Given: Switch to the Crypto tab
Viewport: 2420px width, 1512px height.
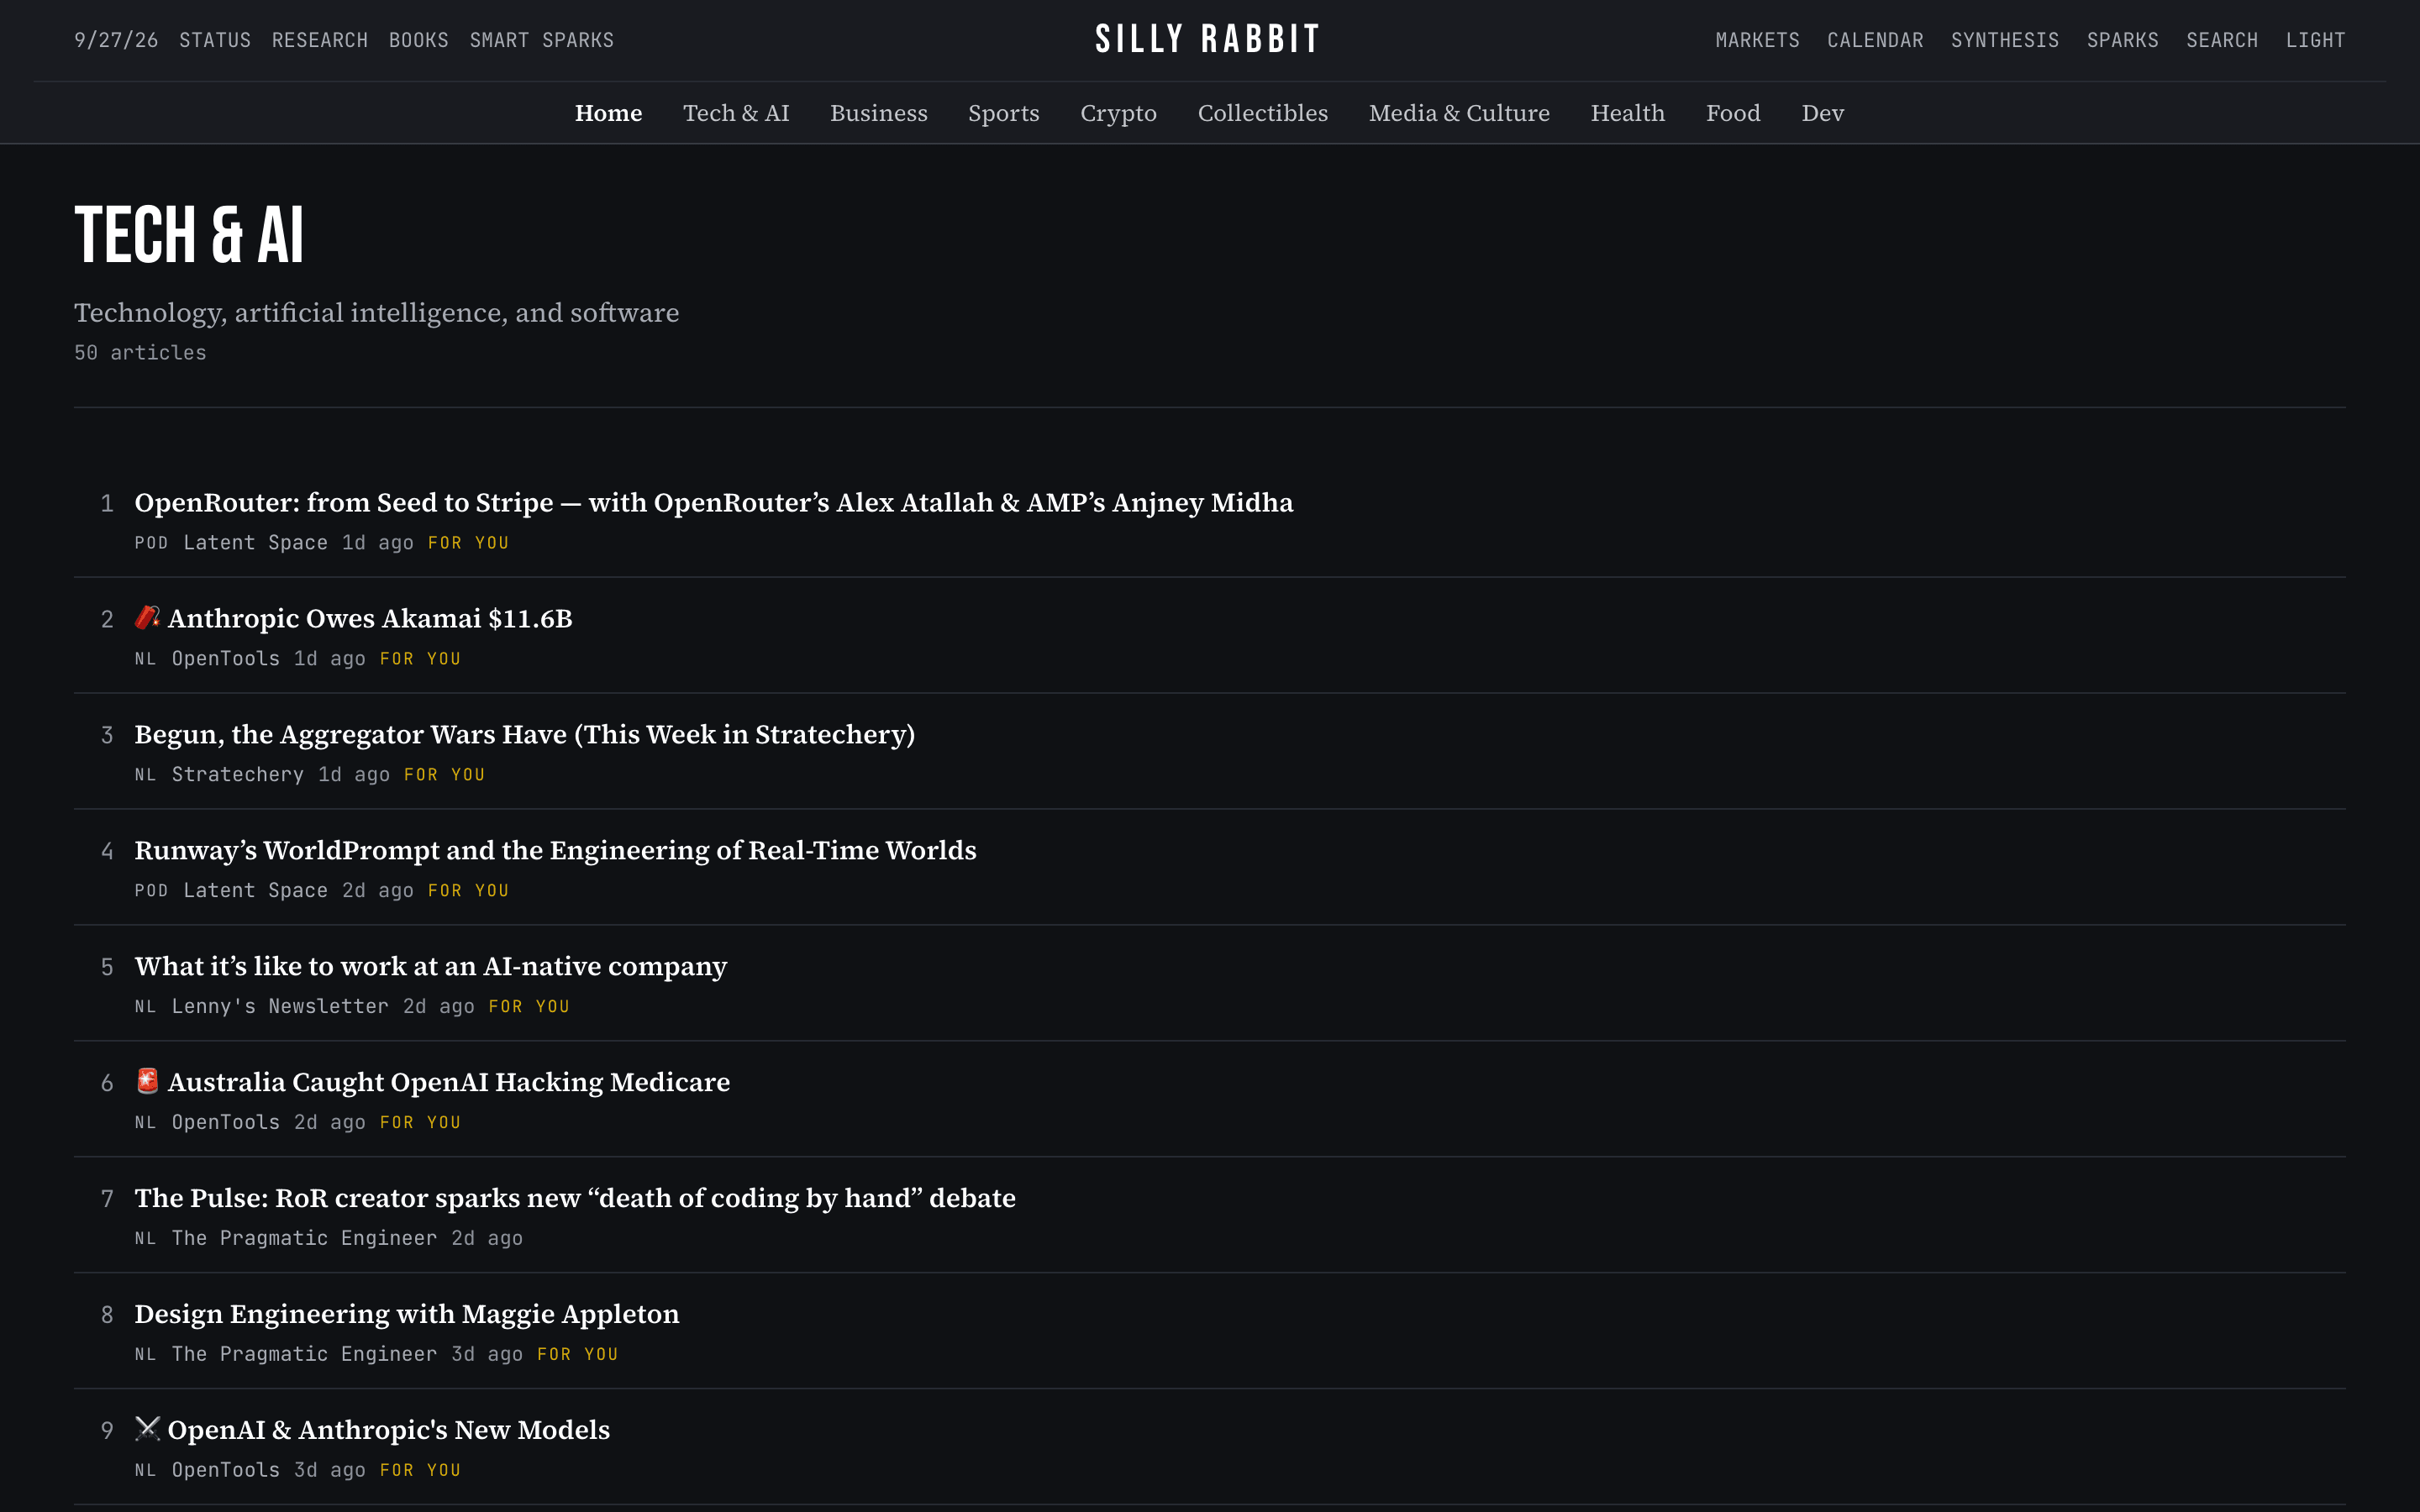Looking at the screenshot, I should click(1118, 113).
